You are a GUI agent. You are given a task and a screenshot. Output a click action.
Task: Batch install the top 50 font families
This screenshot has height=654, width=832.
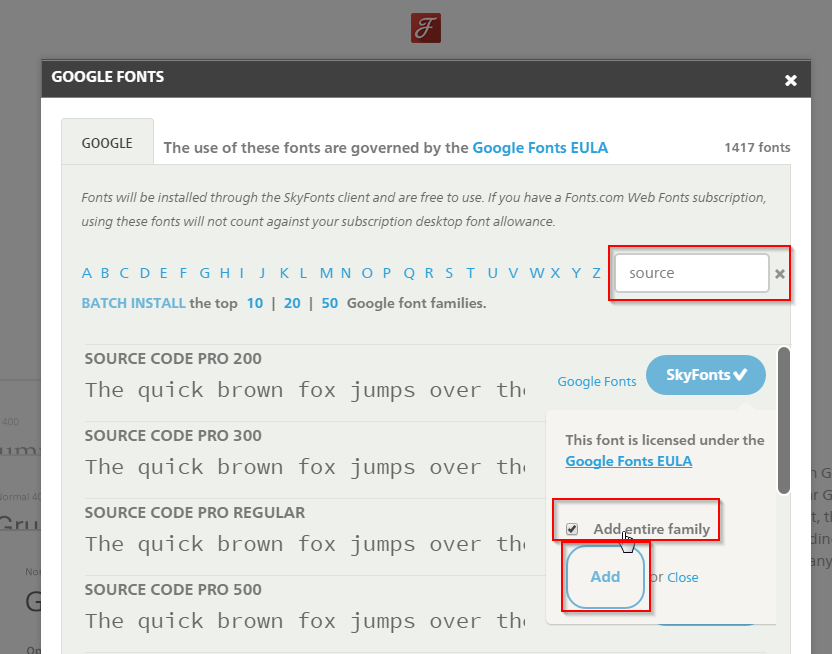point(329,303)
